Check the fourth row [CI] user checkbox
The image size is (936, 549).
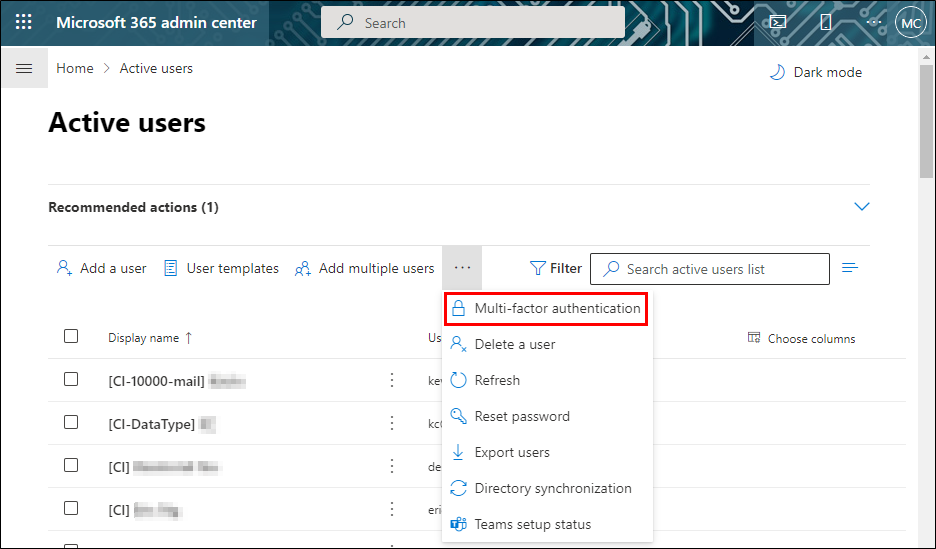pyautogui.click(x=71, y=508)
